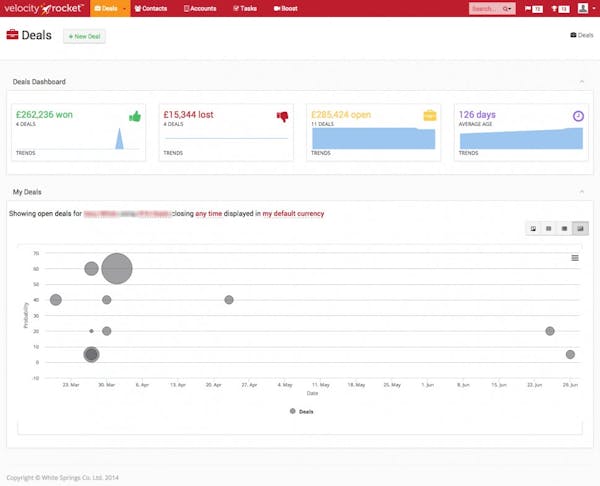This screenshot has height=486, width=600.
Task: Open the search options magnifier dropdown
Action: click(507, 9)
